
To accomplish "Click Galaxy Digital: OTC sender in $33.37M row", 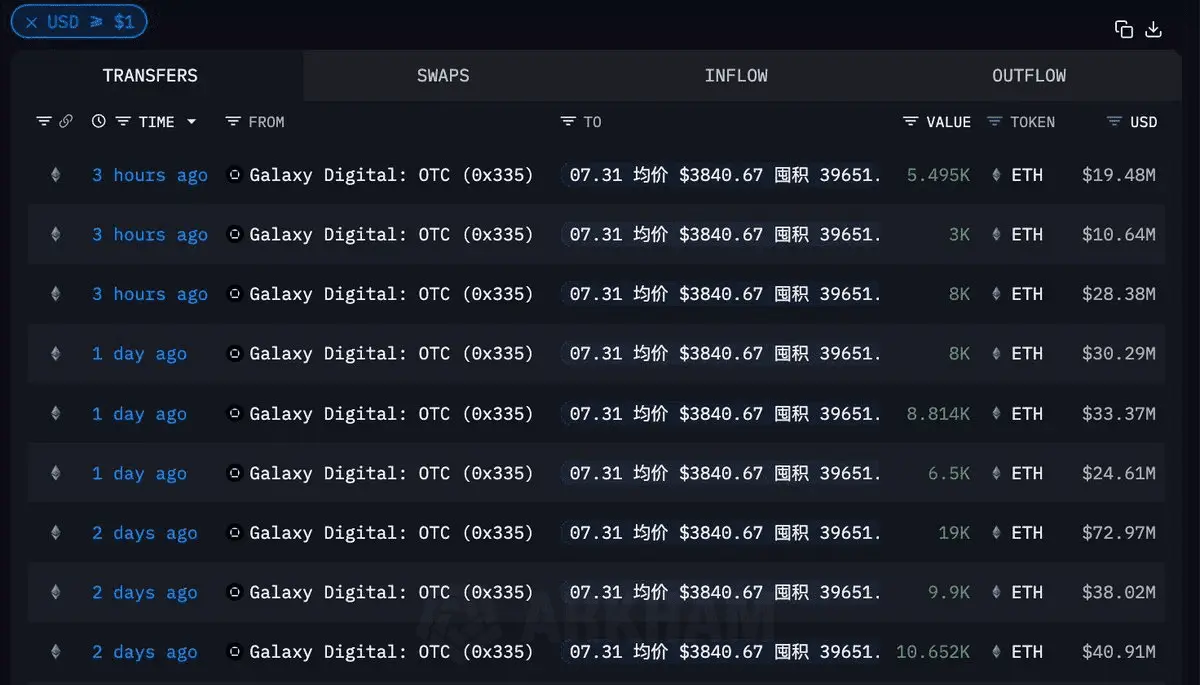I will (391, 413).
